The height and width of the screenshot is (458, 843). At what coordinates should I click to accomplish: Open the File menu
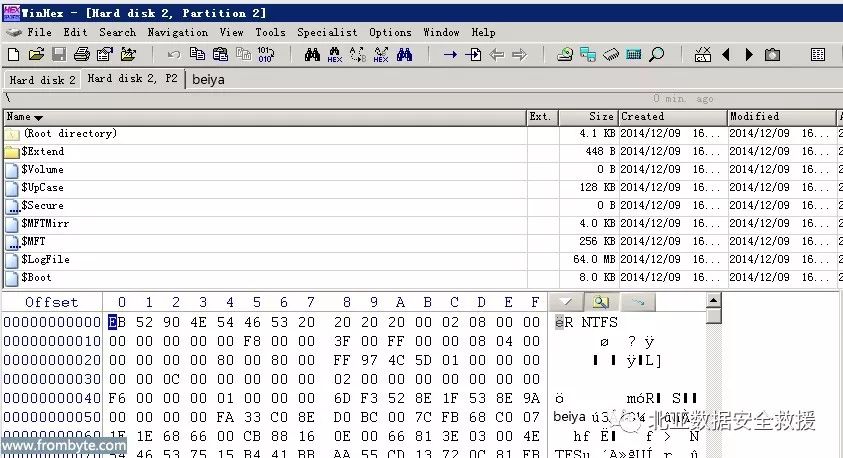[x=40, y=32]
